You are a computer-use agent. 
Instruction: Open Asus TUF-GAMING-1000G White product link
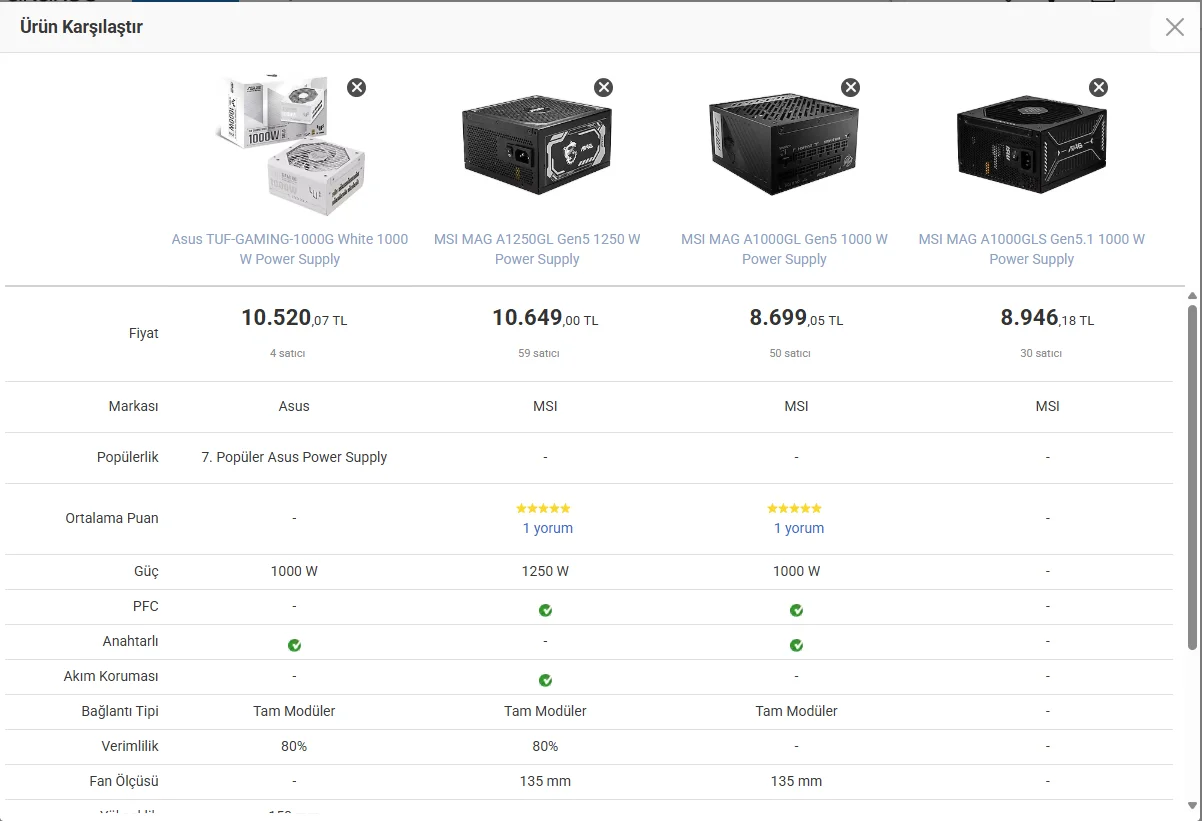click(290, 249)
